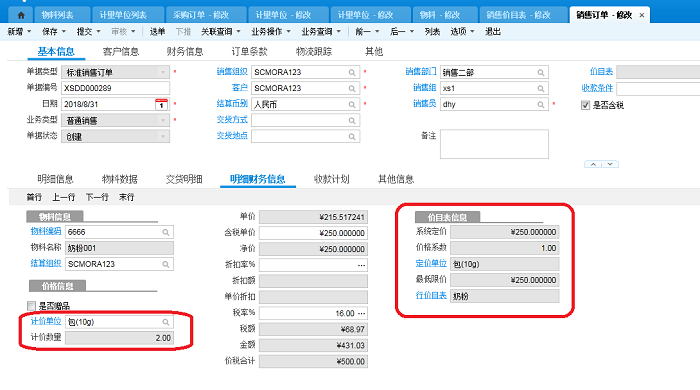
Task: Go to 首行 record
Action: coord(34,197)
